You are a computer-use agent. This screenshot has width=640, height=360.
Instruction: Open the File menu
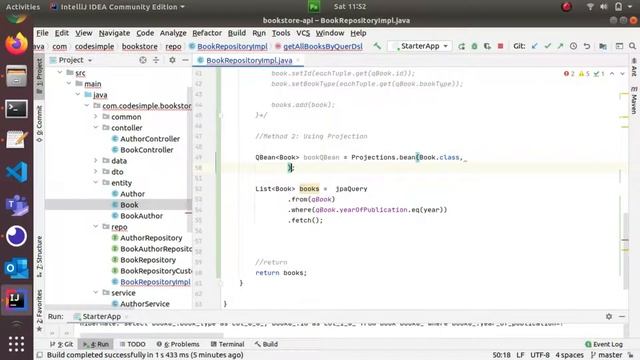tap(42, 33)
